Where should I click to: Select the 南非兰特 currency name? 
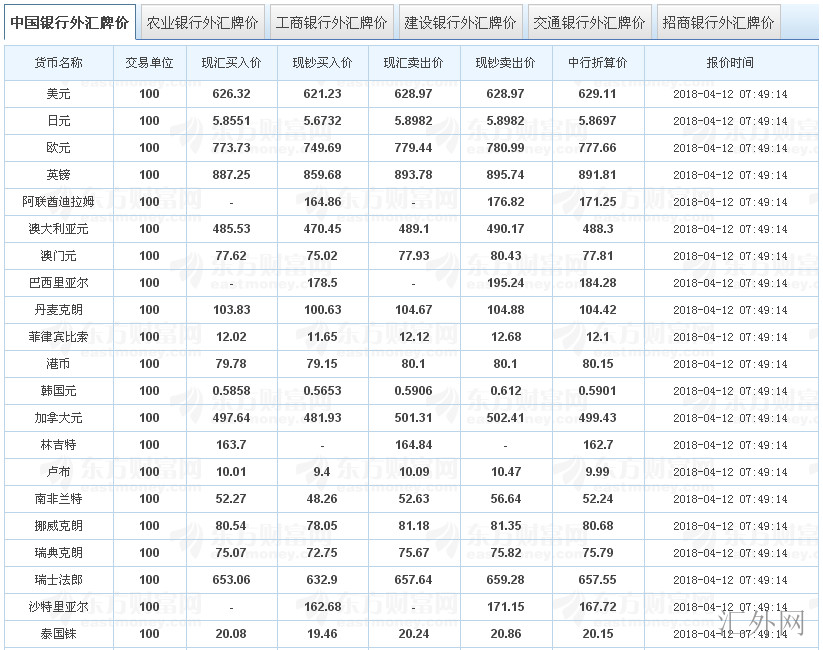(x=58, y=499)
